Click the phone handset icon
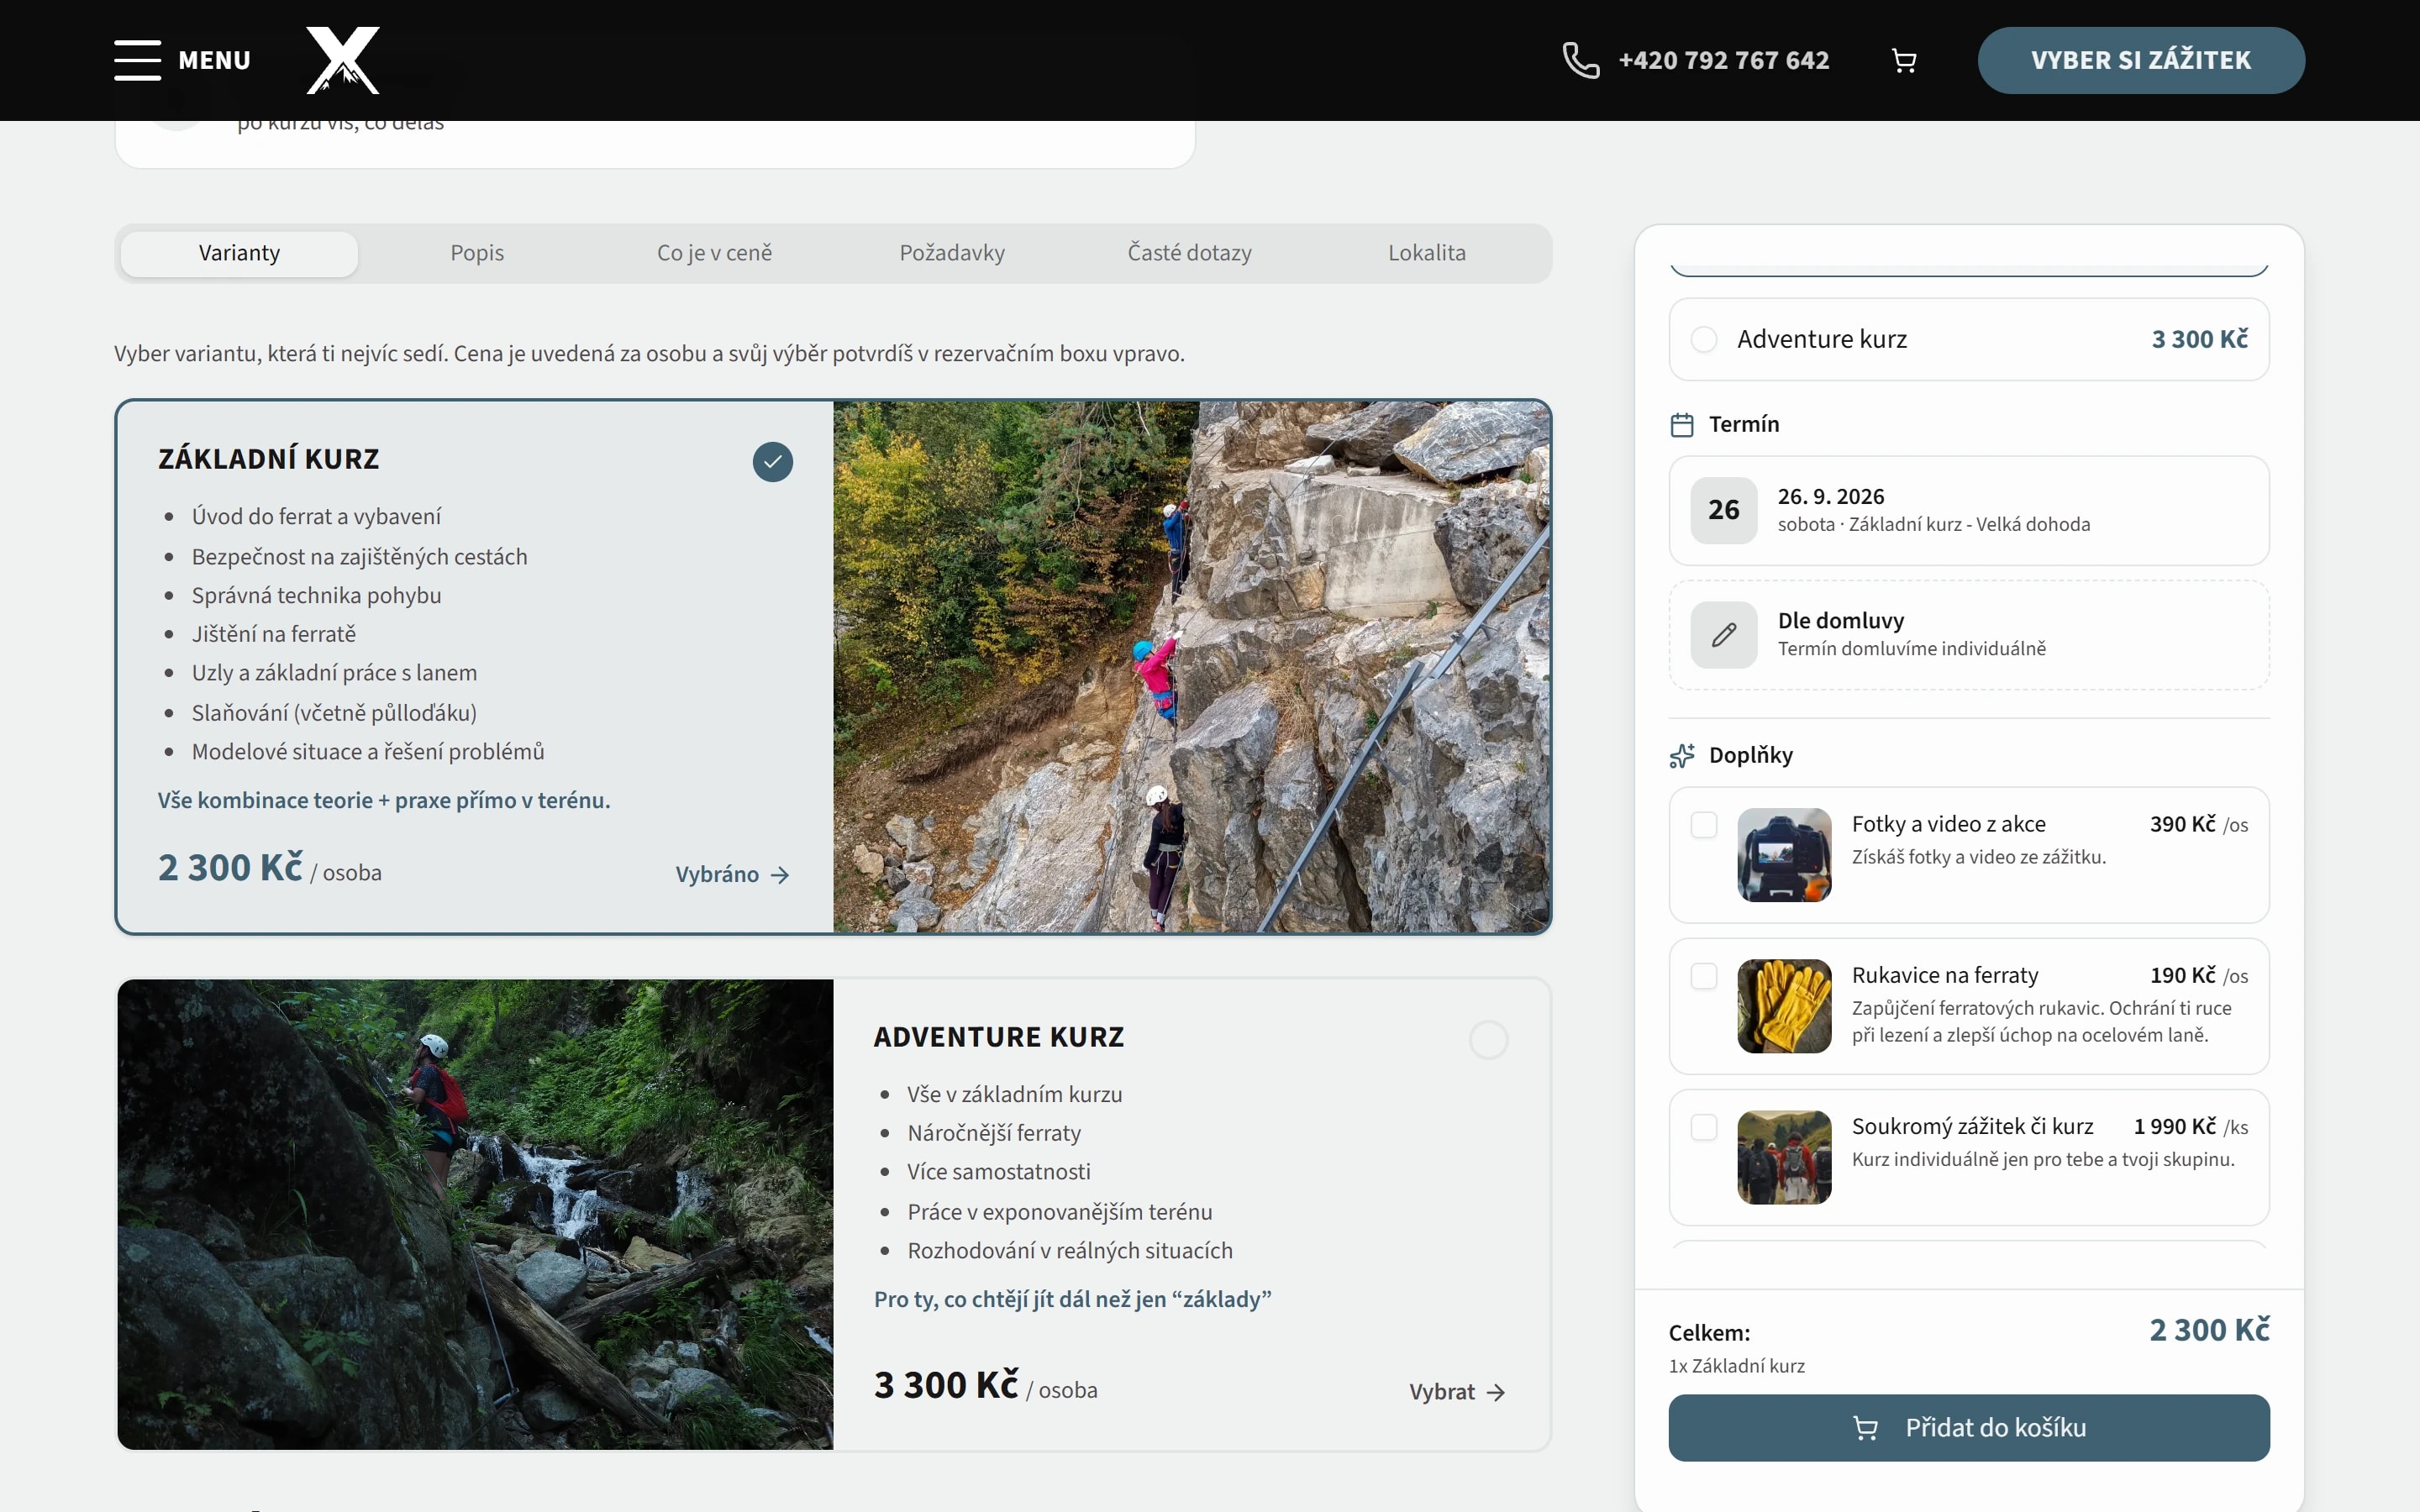This screenshot has height=1512, width=2420. [1581, 60]
